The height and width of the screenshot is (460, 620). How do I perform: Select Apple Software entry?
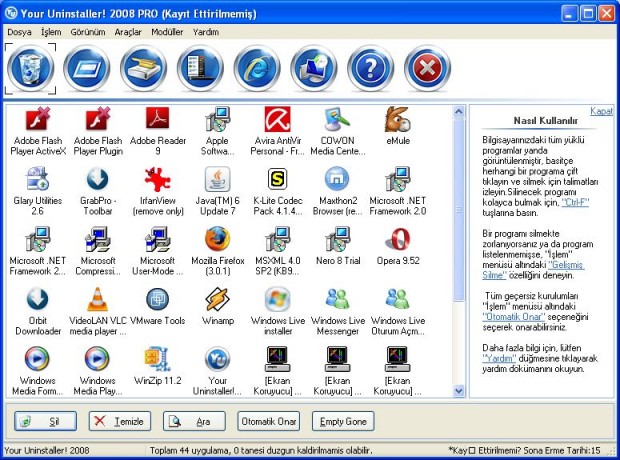217,131
